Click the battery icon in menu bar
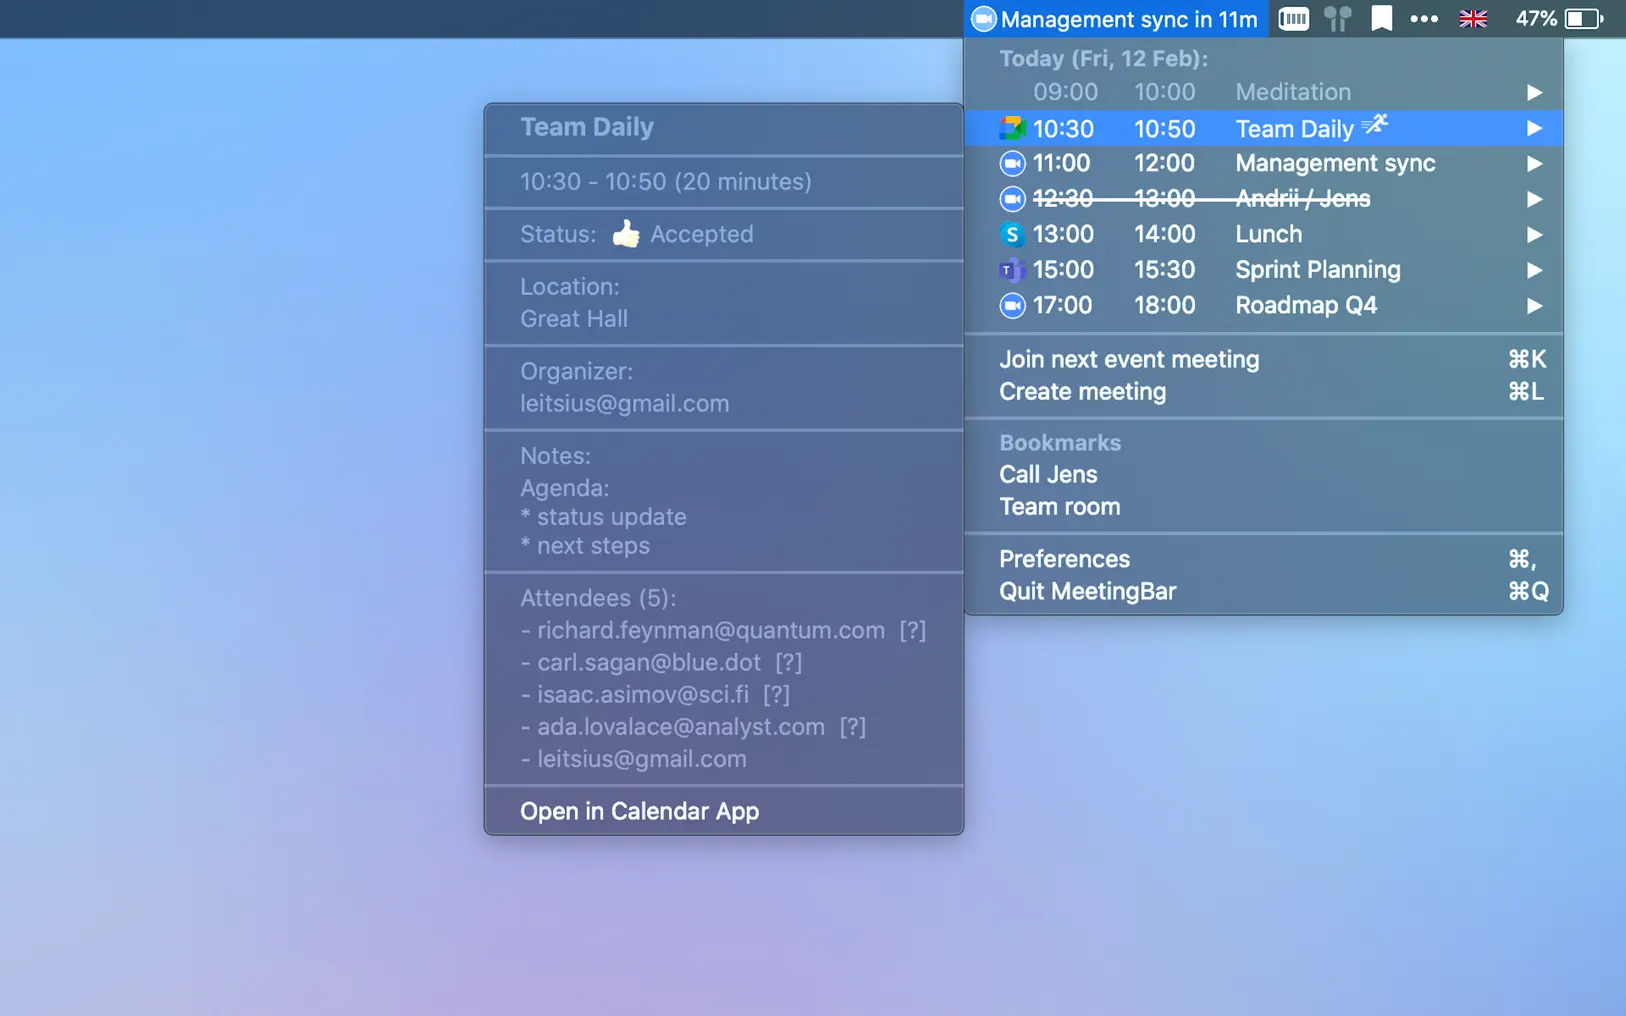This screenshot has height=1016, width=1626. coord(1583,19)
